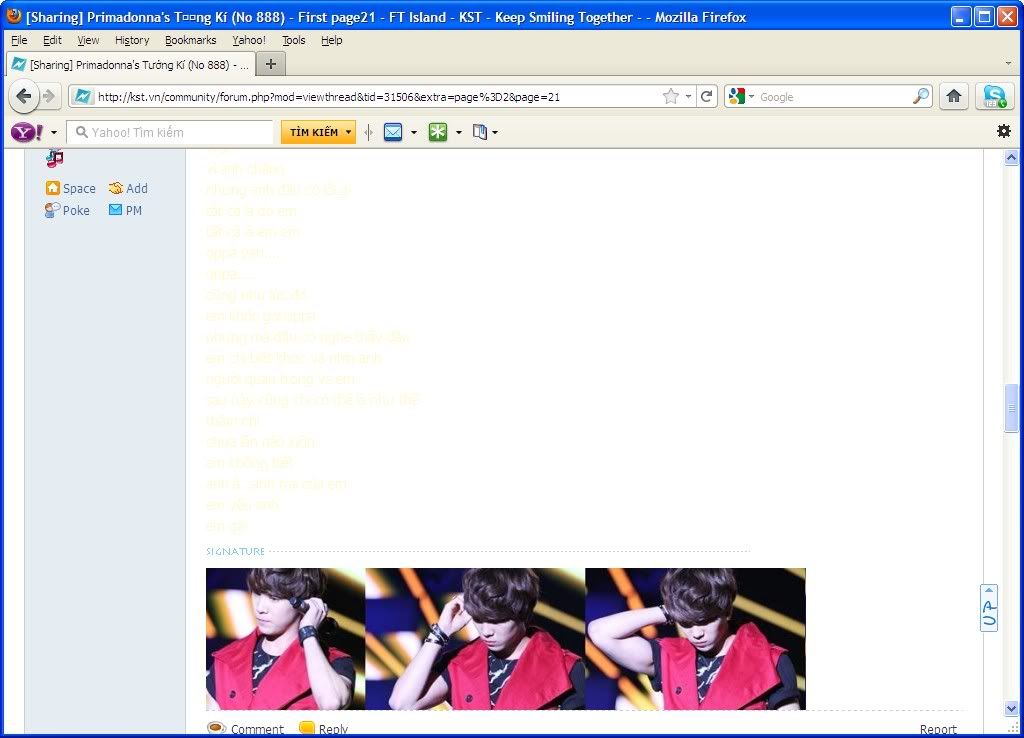Click the Comment link
The height and width of the screenshot is (738, 1024).
tap(257, 729)
